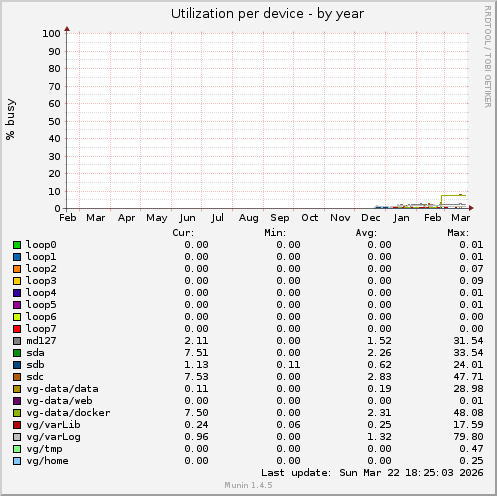Click the Dec label on the x-axis

click(371, 218)
